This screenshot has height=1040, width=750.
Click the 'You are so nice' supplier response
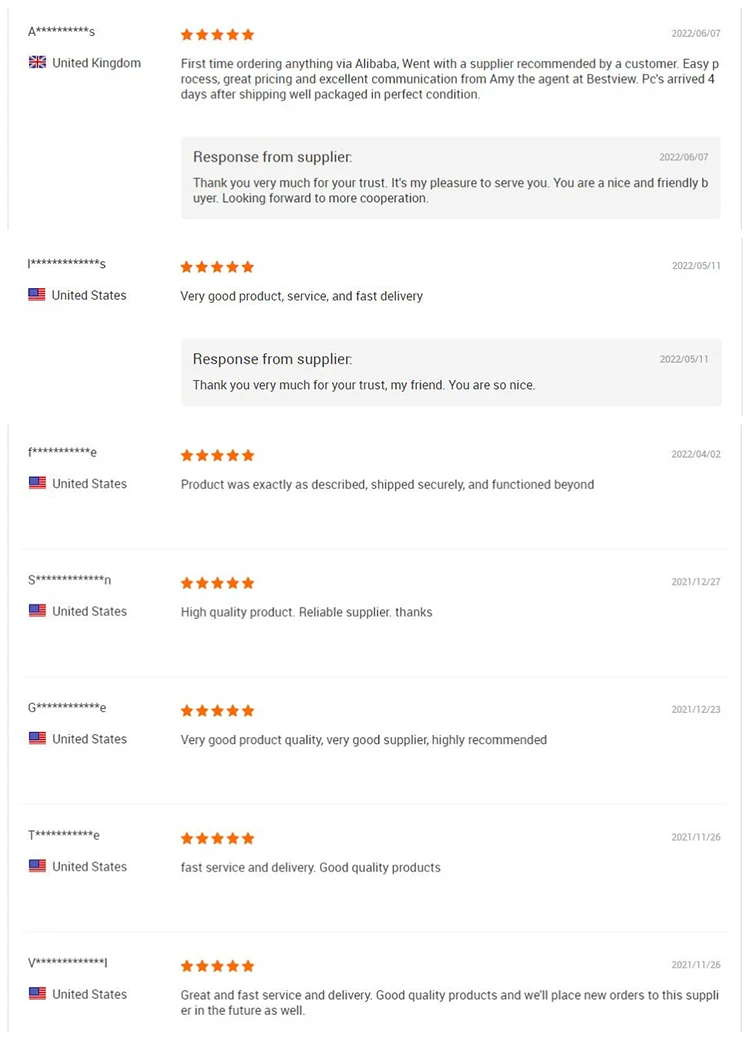(x=450, y=372)
